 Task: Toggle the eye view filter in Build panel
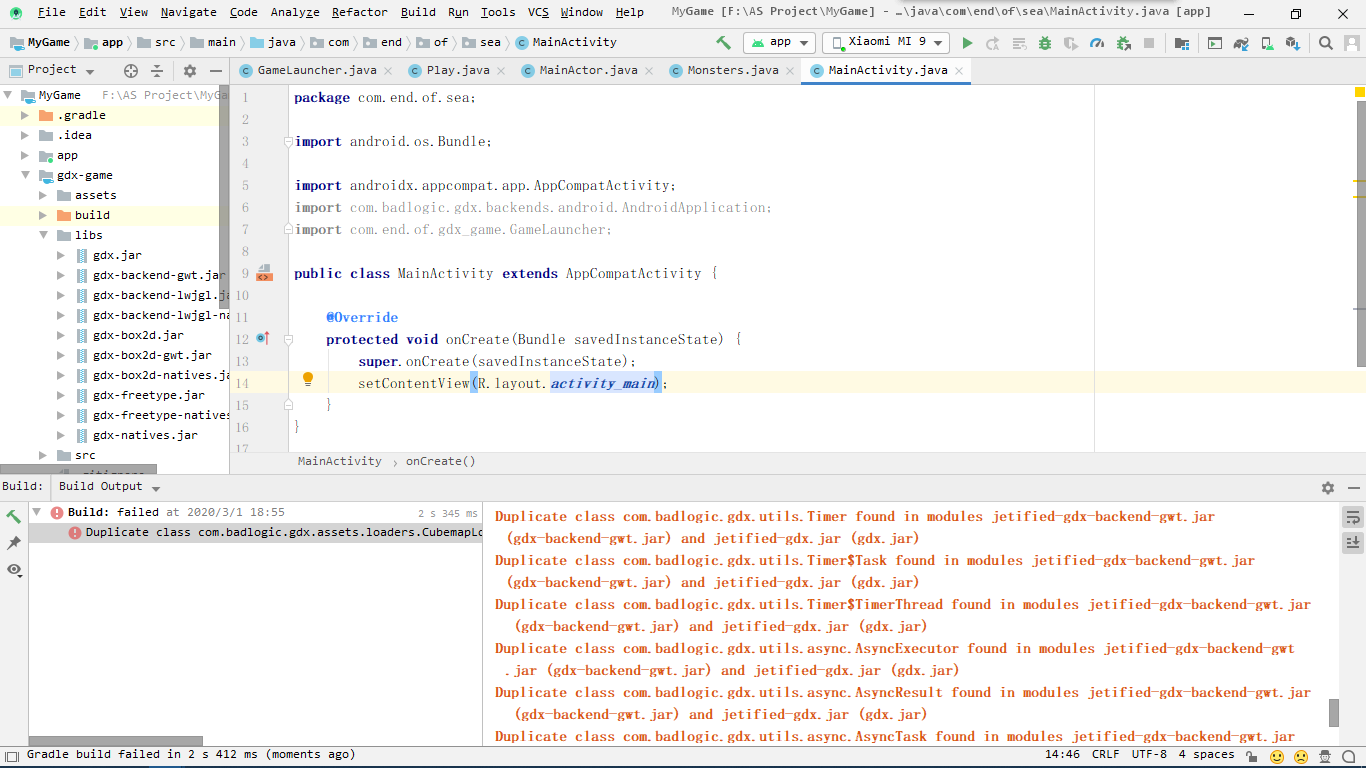click(14, 569)
